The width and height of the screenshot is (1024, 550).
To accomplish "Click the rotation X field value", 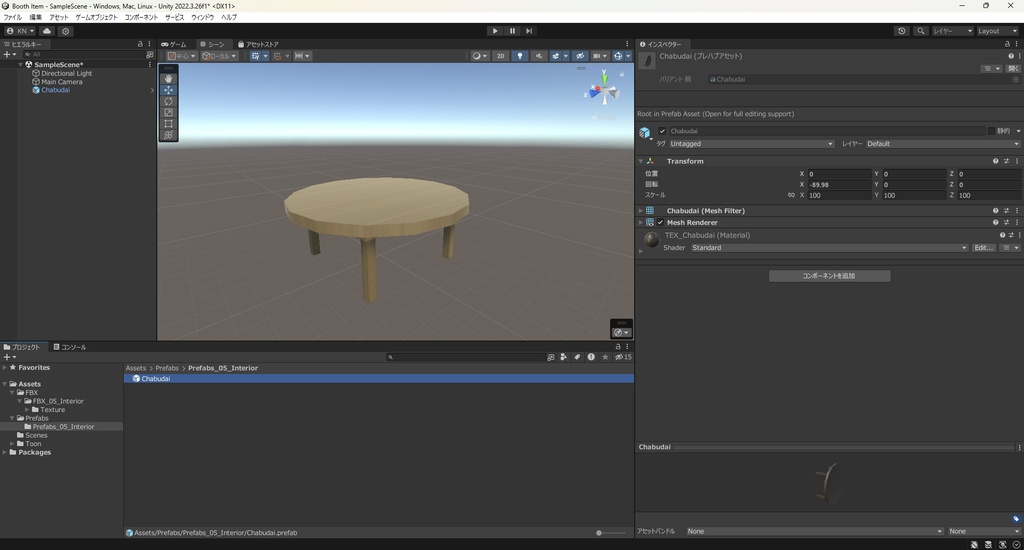I will click(839, 185).
